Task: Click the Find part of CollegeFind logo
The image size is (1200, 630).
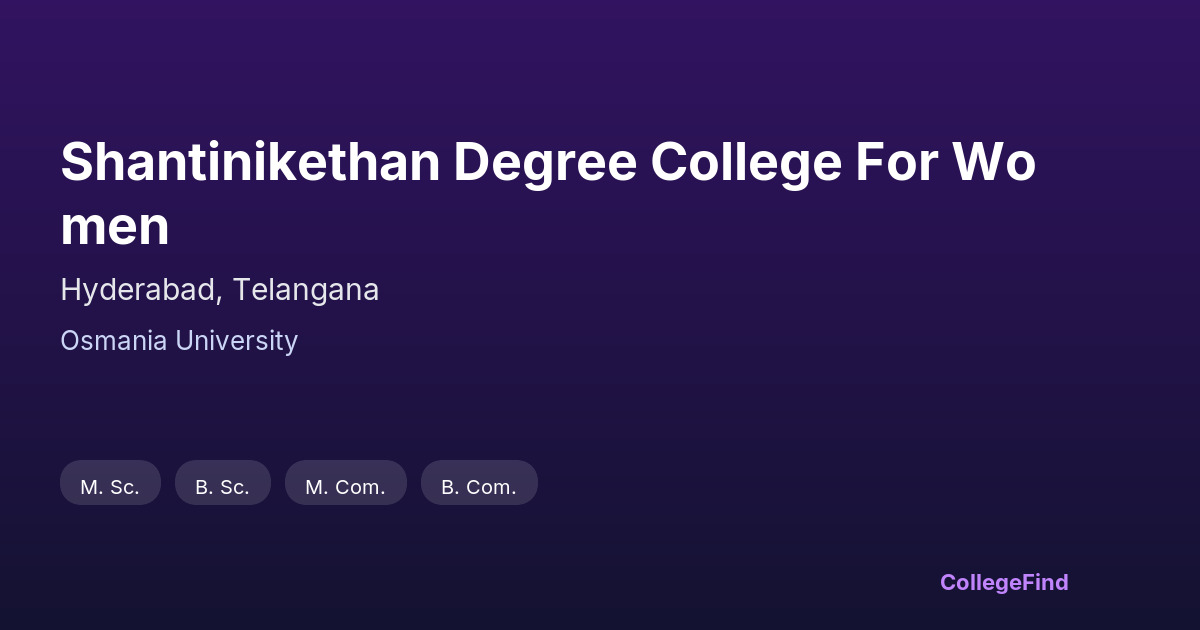Action: 1042,582
